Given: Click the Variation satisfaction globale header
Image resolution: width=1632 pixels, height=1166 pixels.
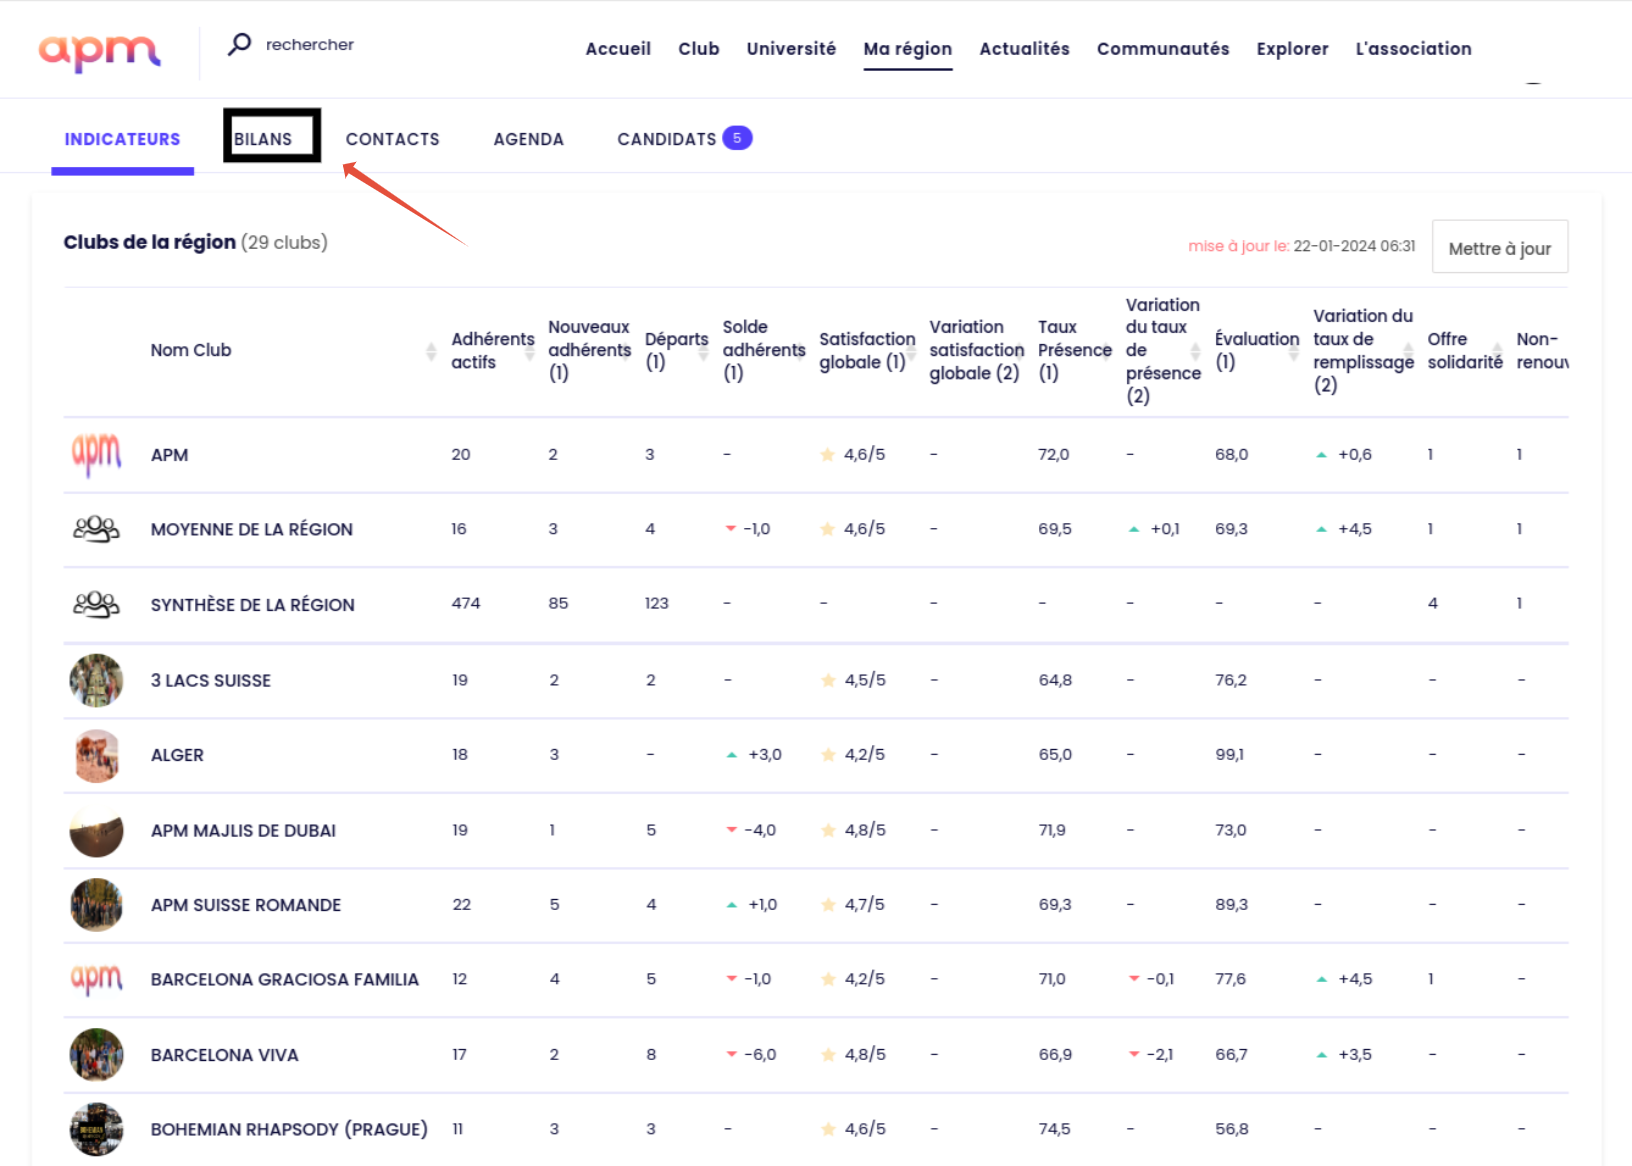Looking at the screenshot, I should coord(977,350).
